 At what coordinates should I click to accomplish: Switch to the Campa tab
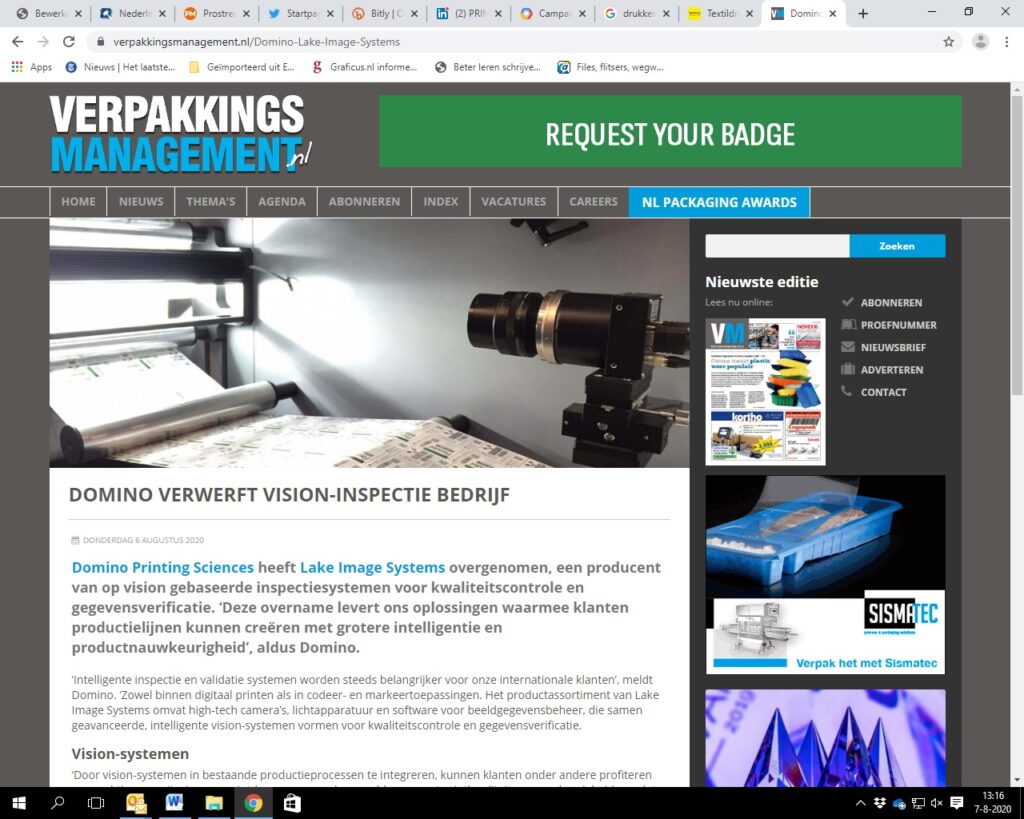point(552,14)
